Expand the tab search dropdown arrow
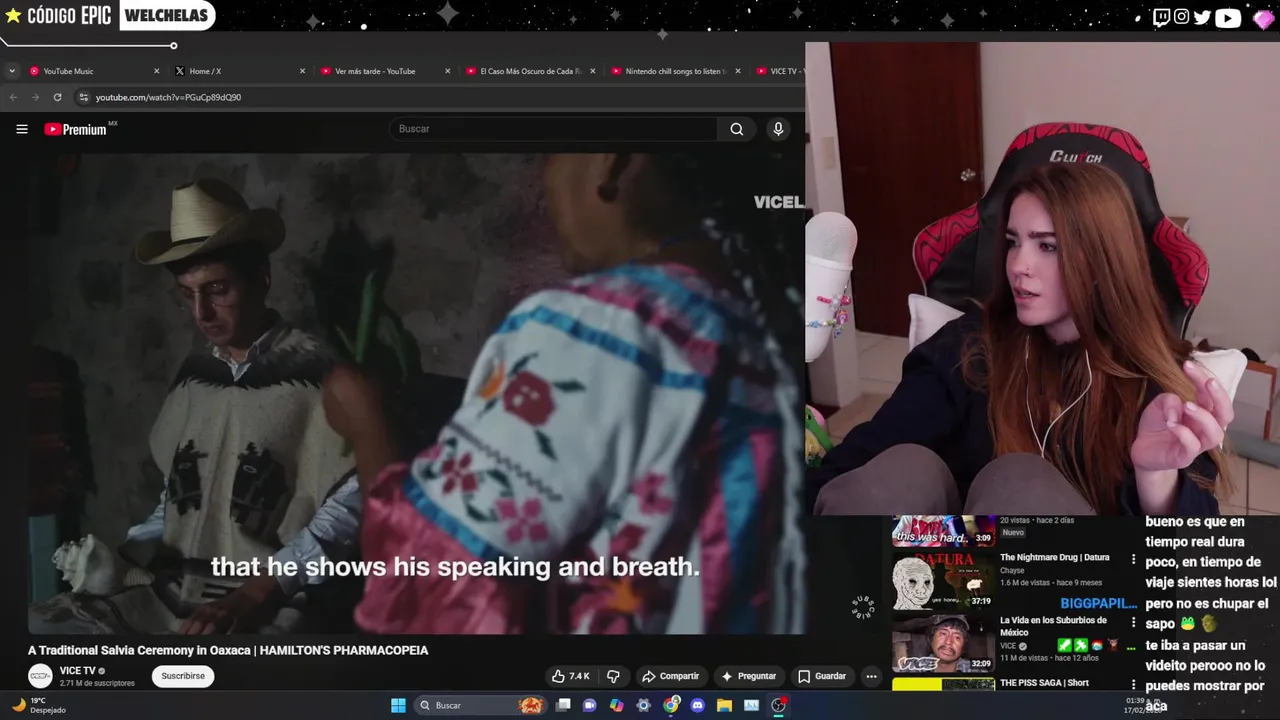This screenshot has height=720, width=1280. tap(11, 71)
